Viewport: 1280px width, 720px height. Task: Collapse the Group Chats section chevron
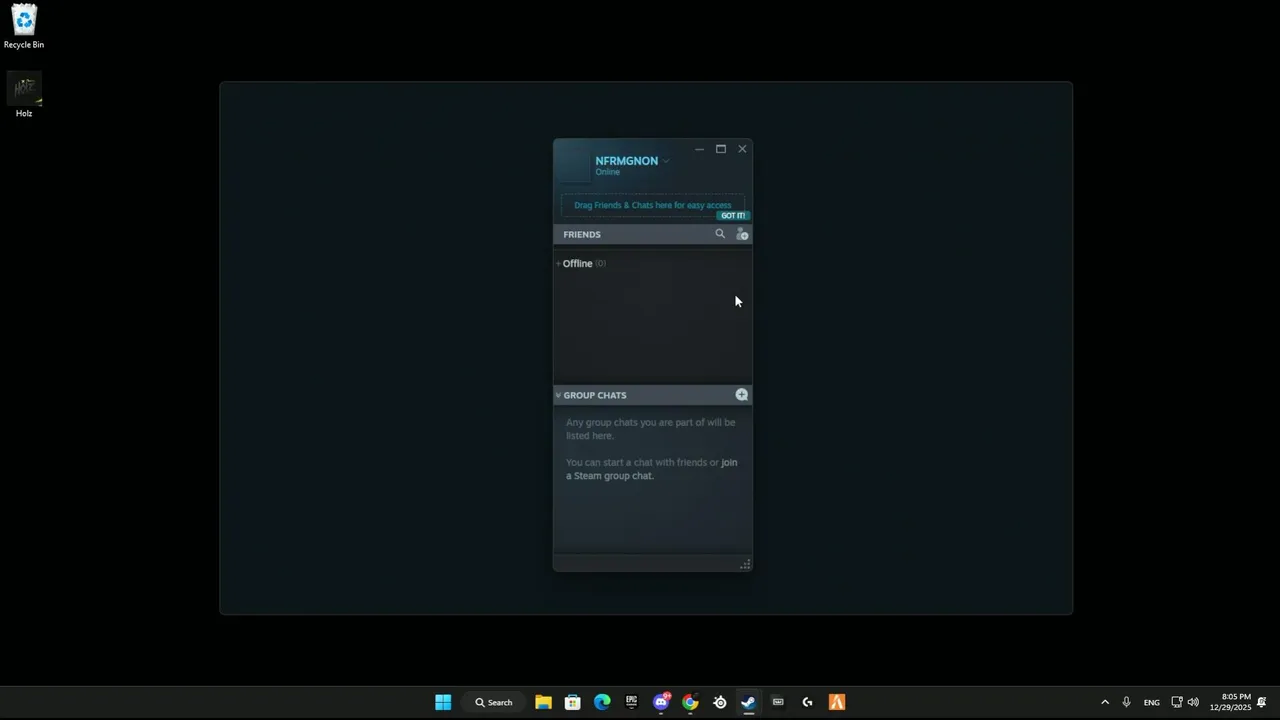pos(558,395)
